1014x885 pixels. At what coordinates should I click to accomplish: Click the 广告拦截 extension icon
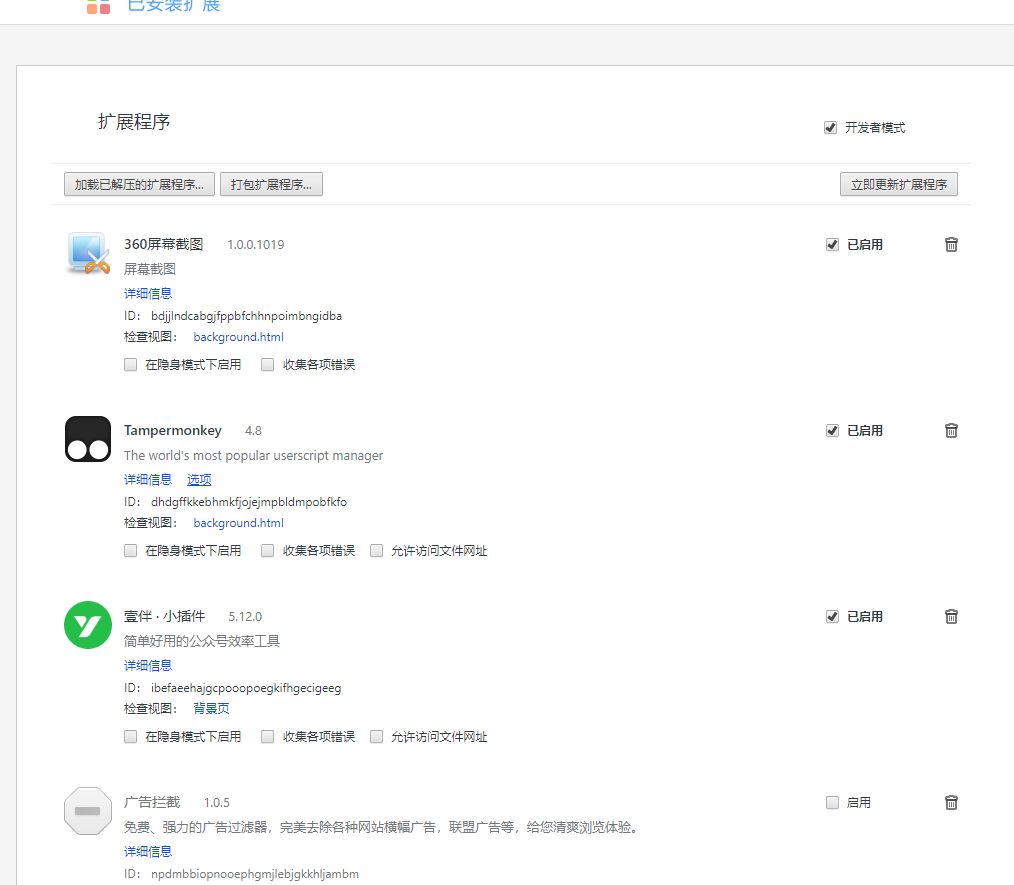[x=88, y=811]
